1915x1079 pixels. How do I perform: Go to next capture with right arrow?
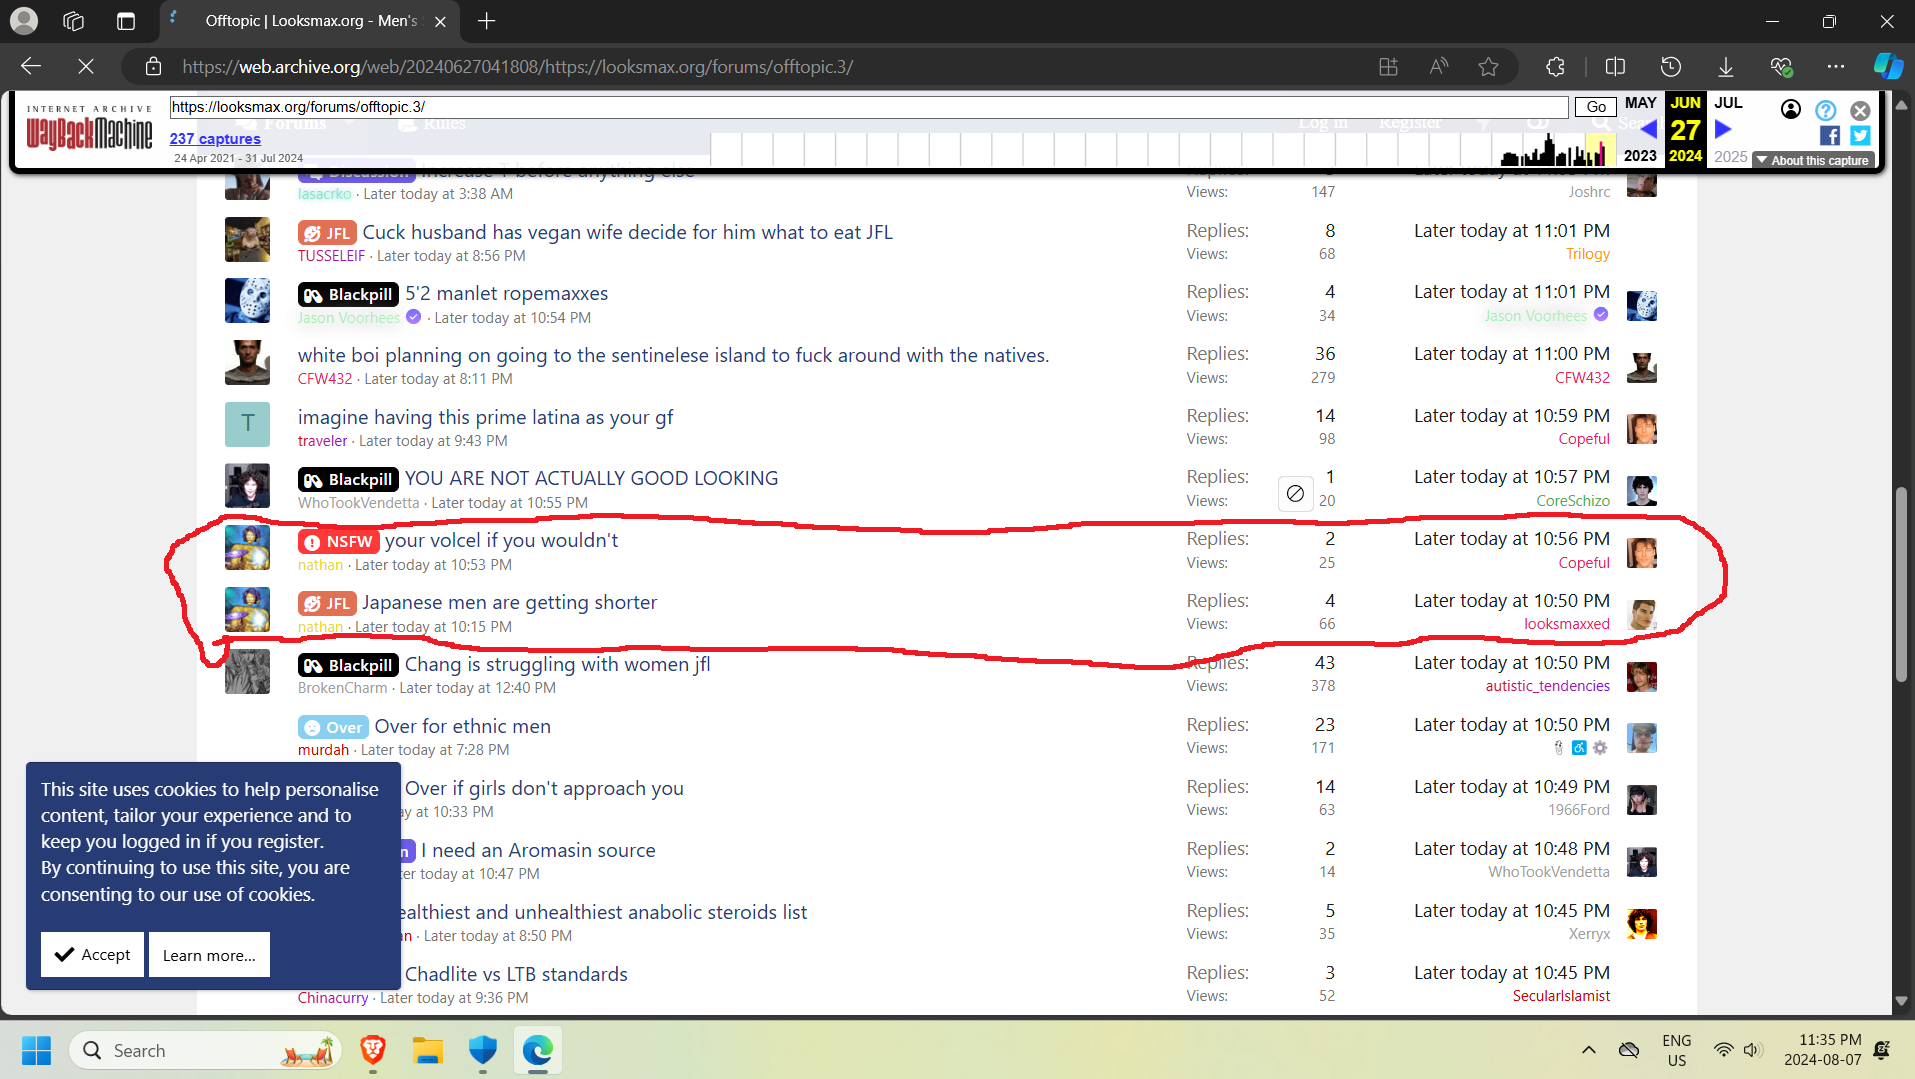click(1723, 129)
